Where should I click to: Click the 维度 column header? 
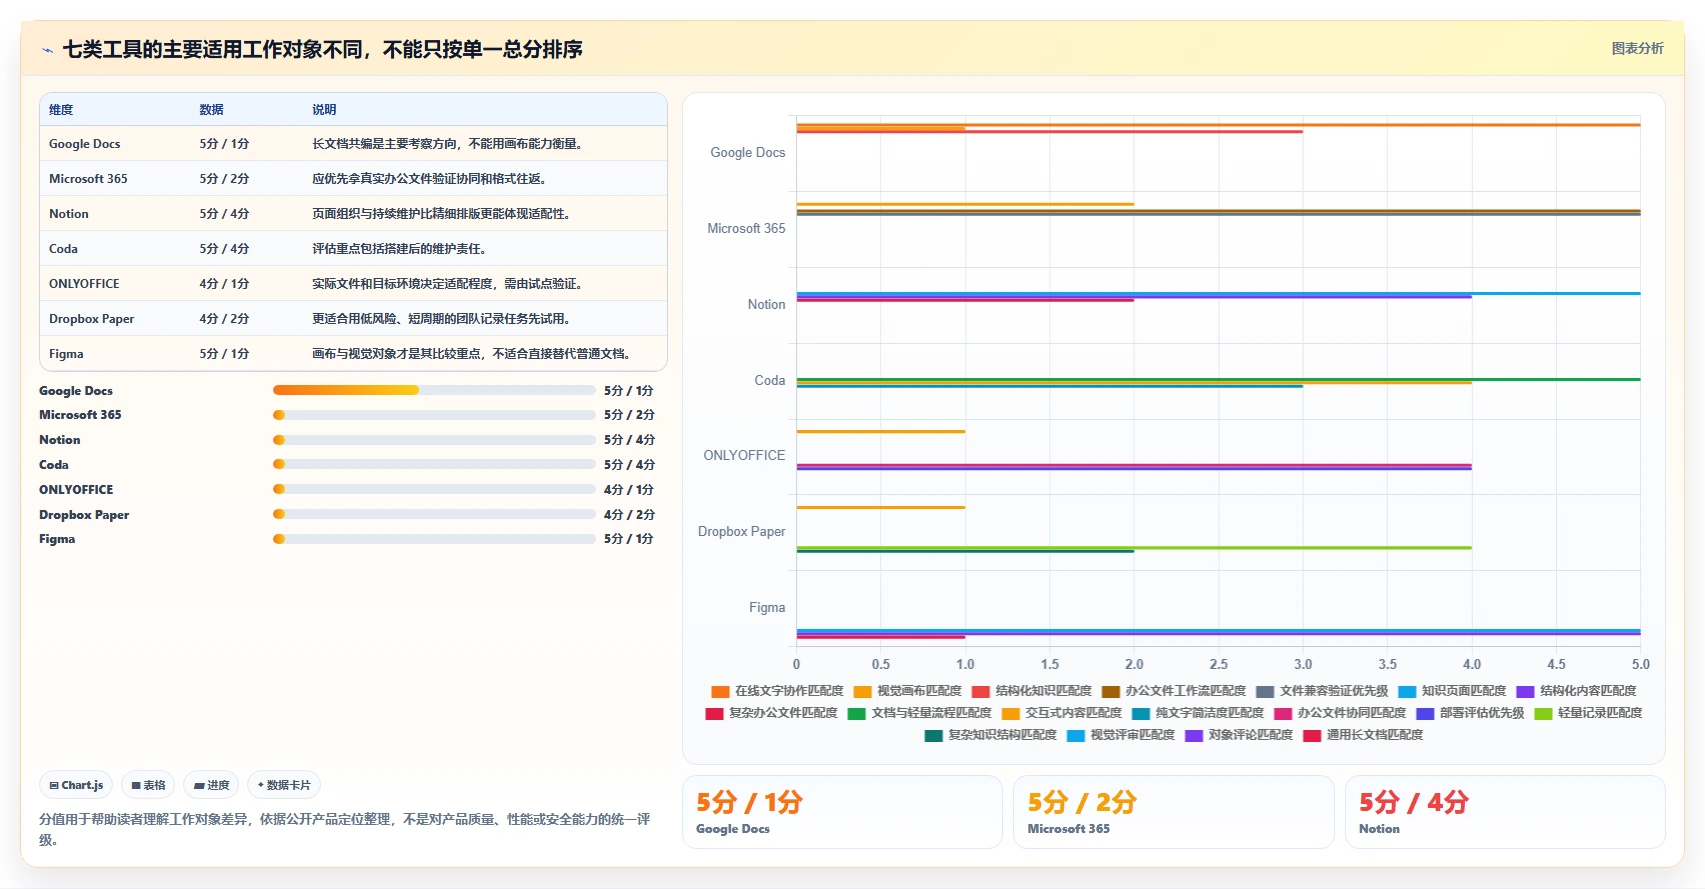pyautogui.click(x=61, y=110)
